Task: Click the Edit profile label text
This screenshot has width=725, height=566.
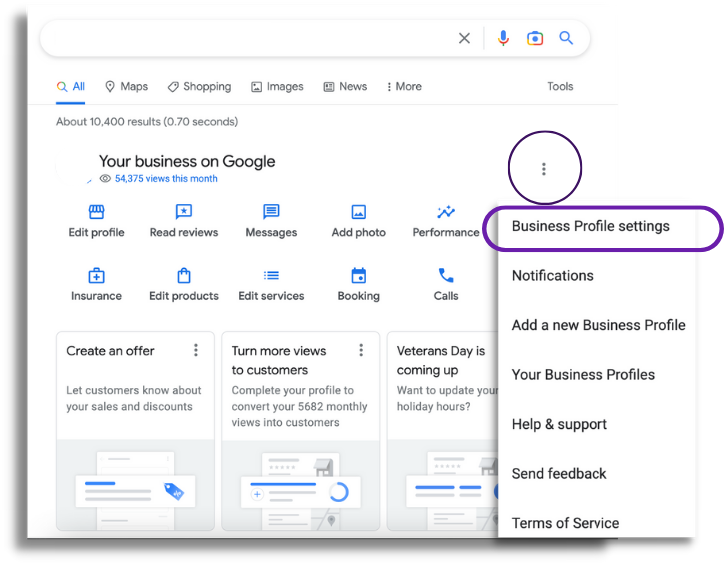Action: (x=96, y=232)
